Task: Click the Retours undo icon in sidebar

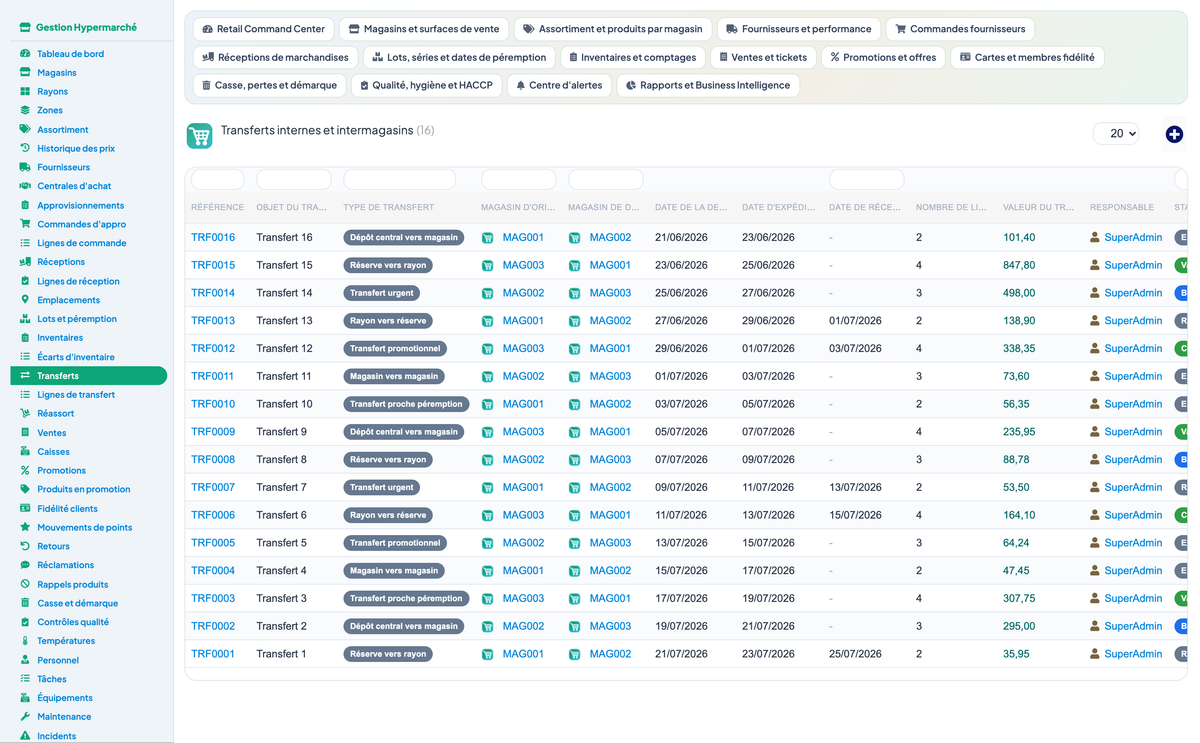Action: 25,546
